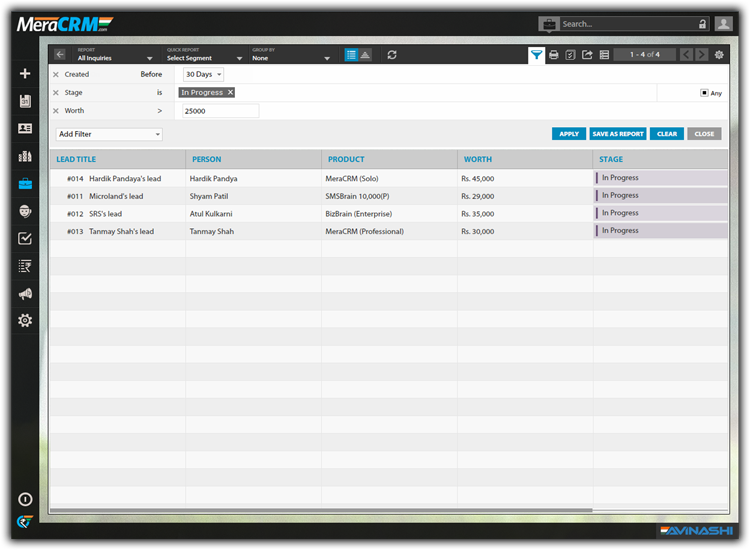Open the 30 Days dropdown
The width and height of the screenshot is (750, 550).
click(203, 74)
